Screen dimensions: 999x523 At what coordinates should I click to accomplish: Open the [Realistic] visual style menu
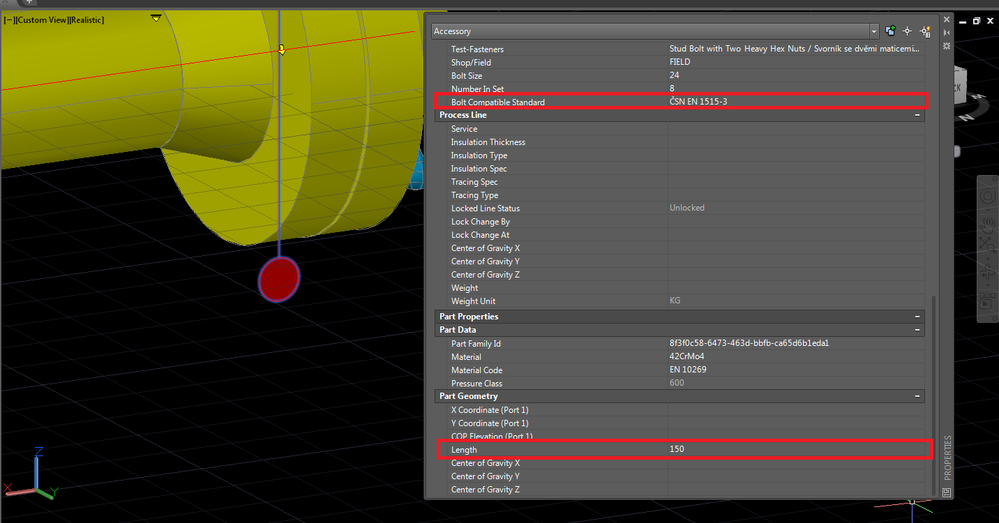tap(86, 20)
